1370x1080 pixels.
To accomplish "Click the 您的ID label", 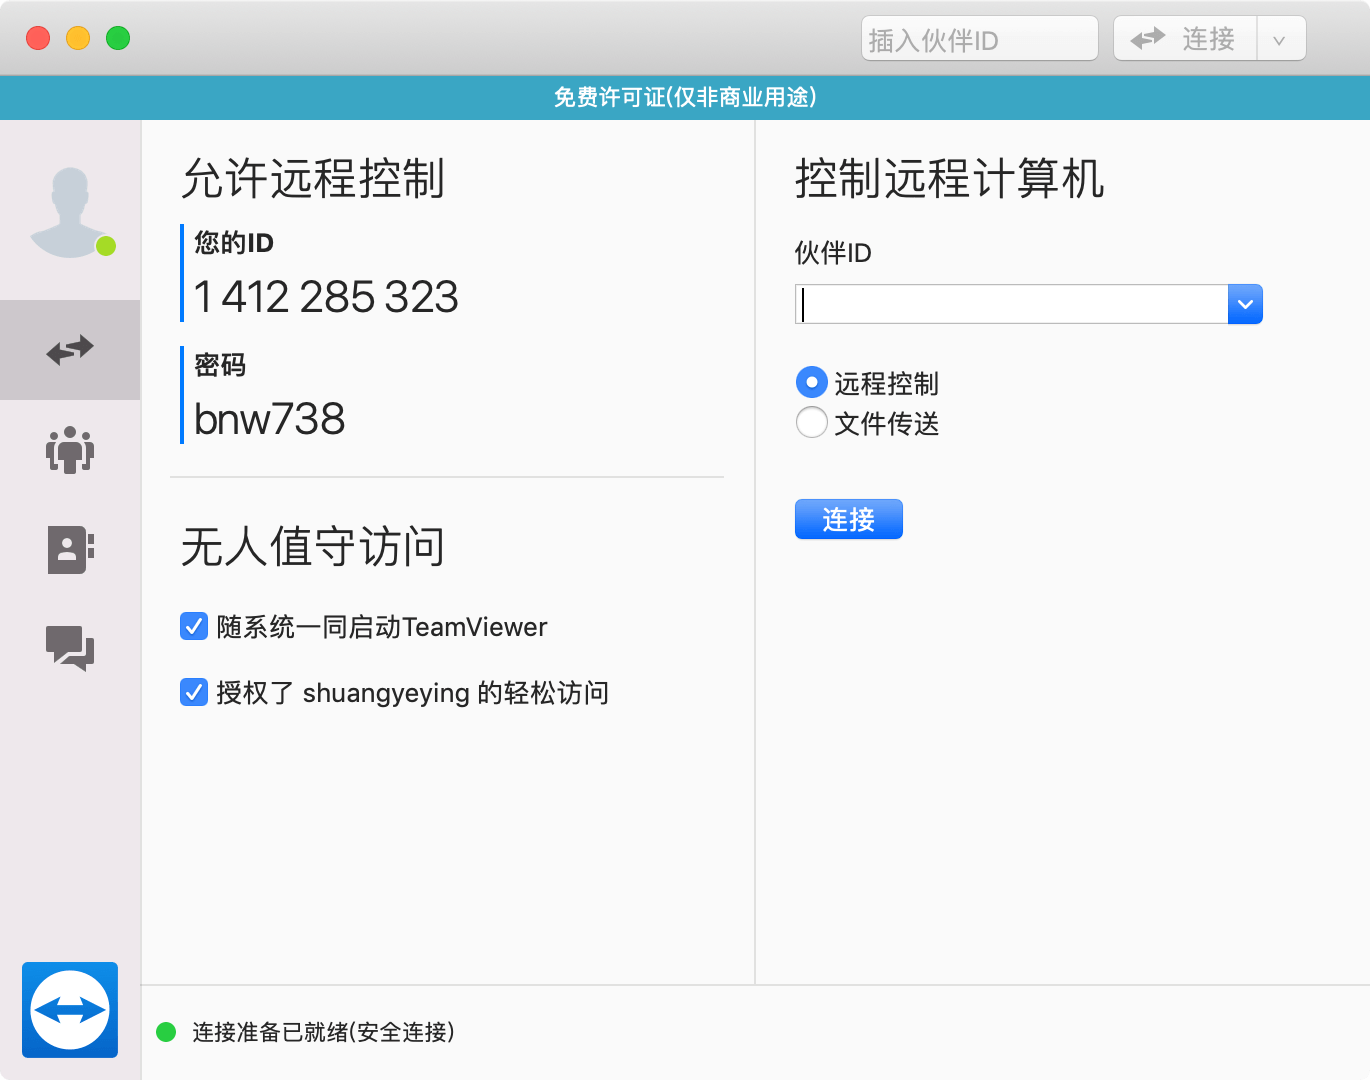I will tap(234, 243).
